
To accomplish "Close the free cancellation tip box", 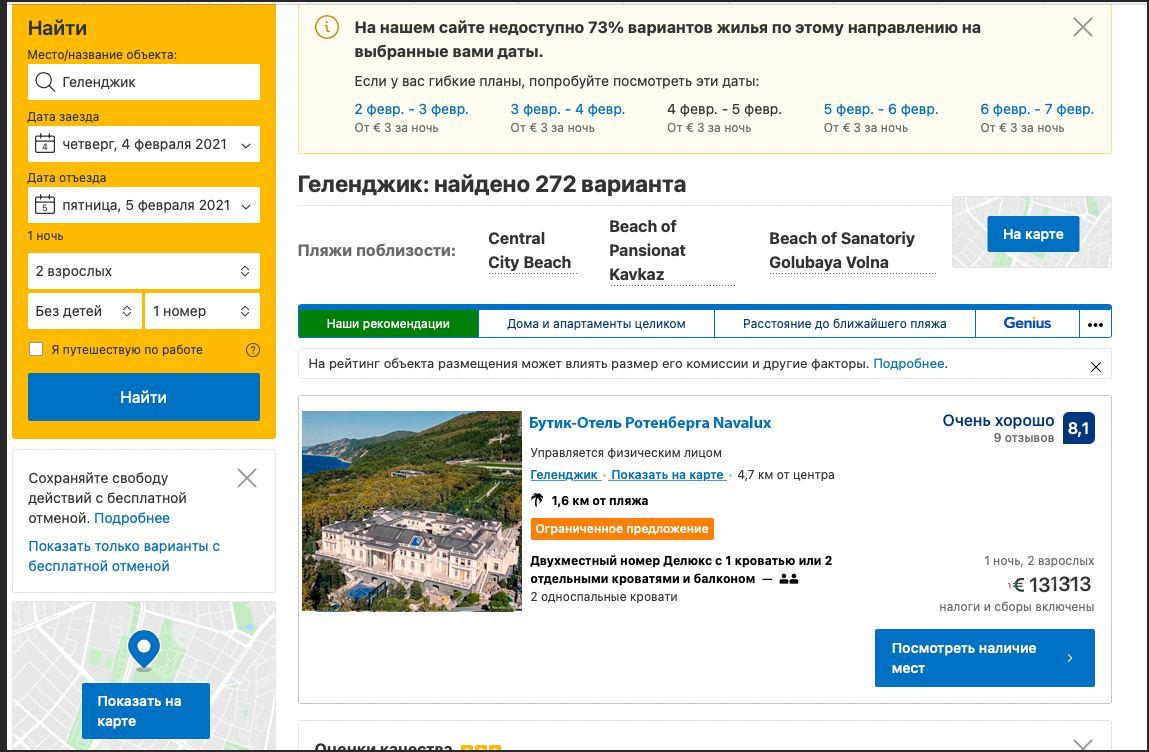I will click(x=247, y=479).
